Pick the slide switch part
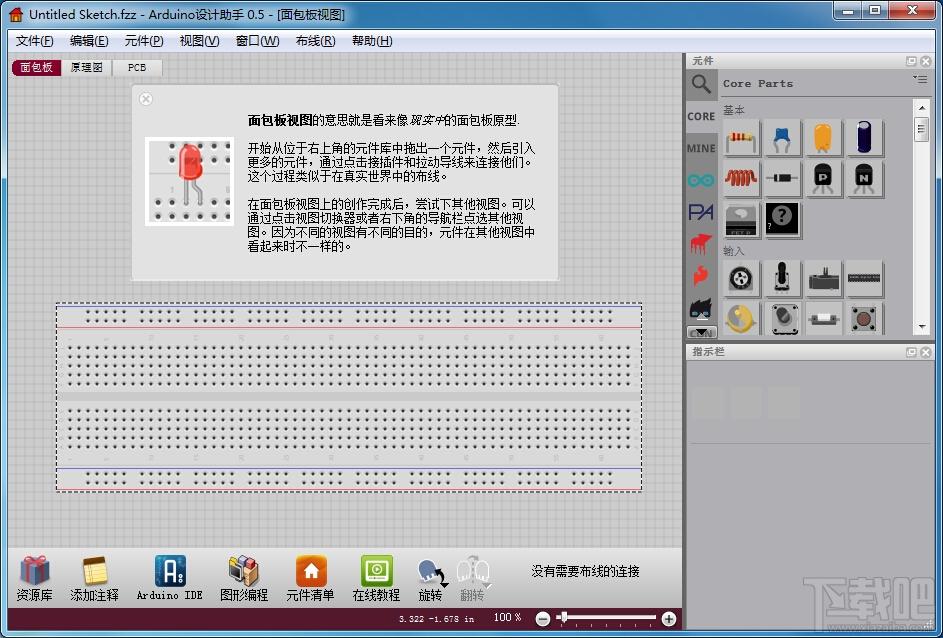 tap(823, 319)
